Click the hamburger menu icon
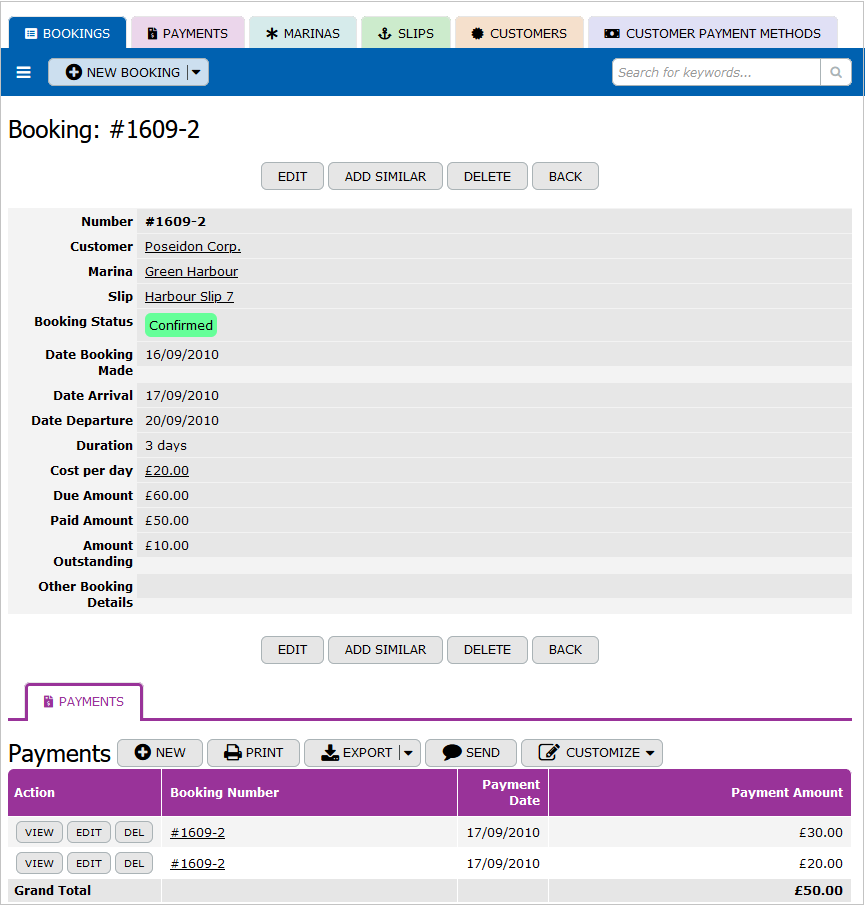 pyautogui.click(x=24, y=73)
